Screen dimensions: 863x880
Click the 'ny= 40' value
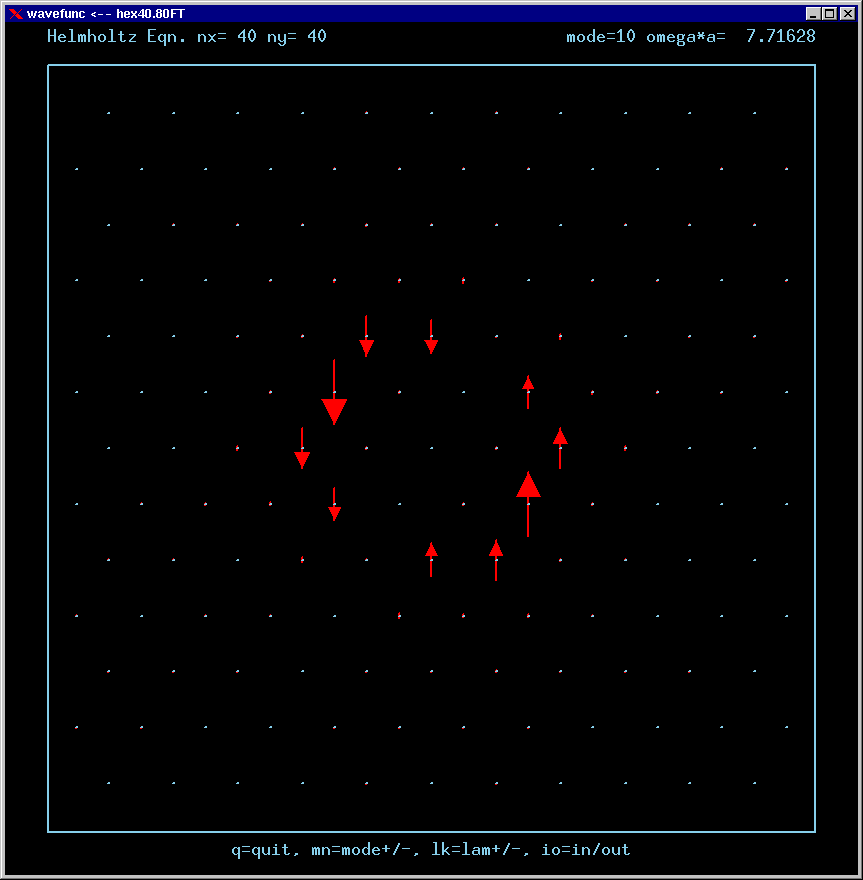[x=297, y=37]
